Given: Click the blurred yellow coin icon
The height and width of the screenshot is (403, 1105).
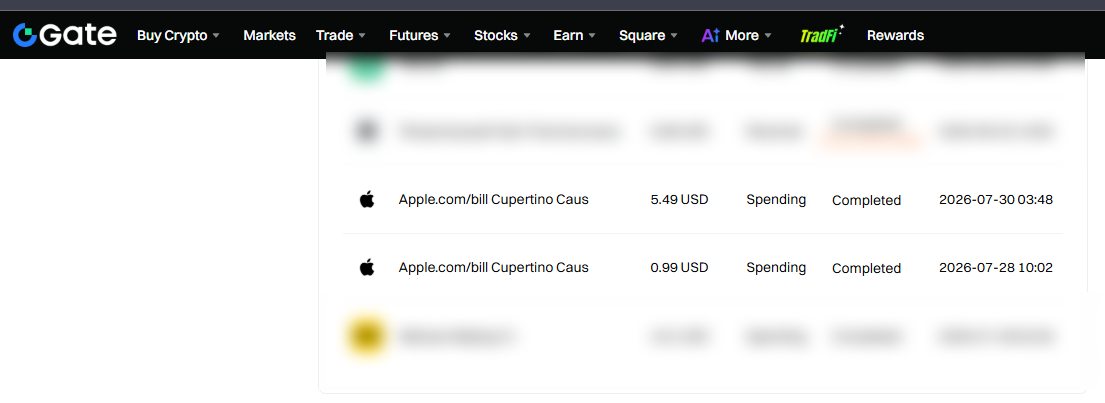Looking at the screenshot, I should point(366,336).
